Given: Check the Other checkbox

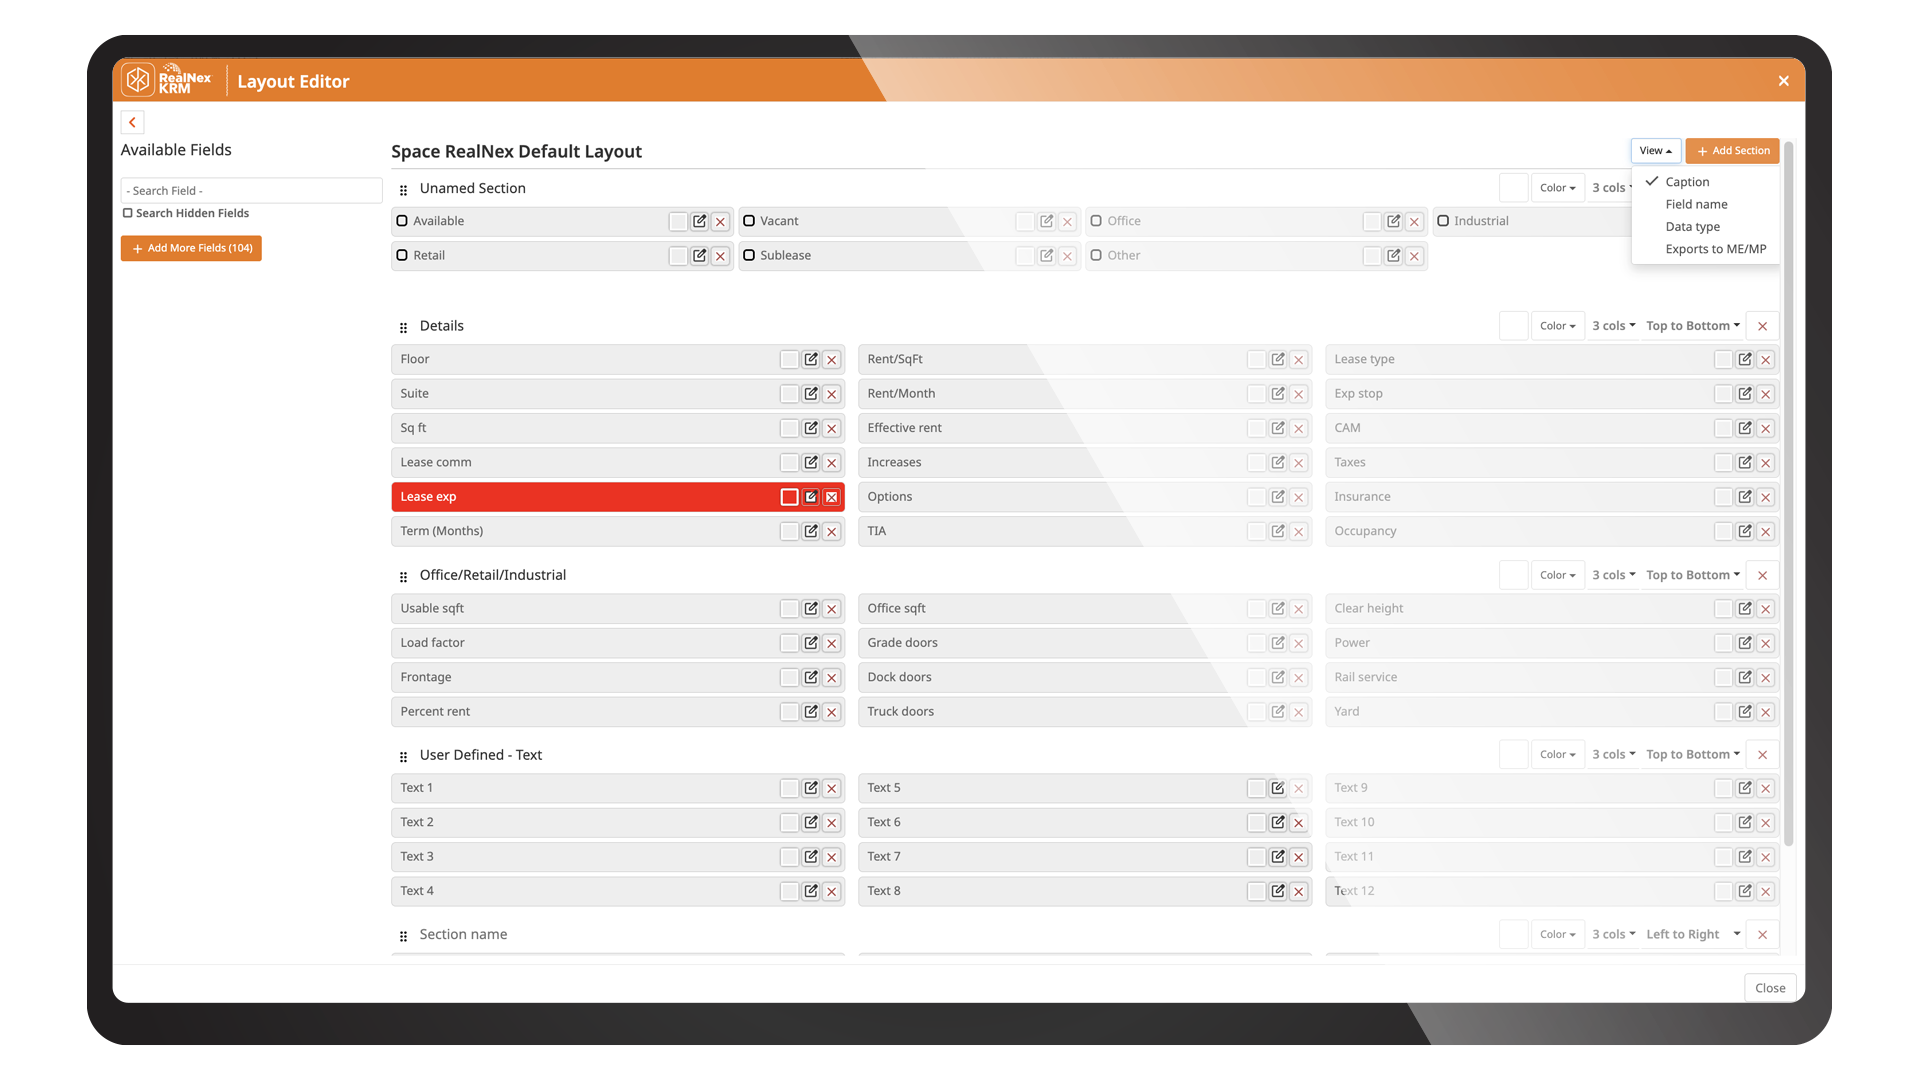Looking at the screenshot, I should point(1096,255).
